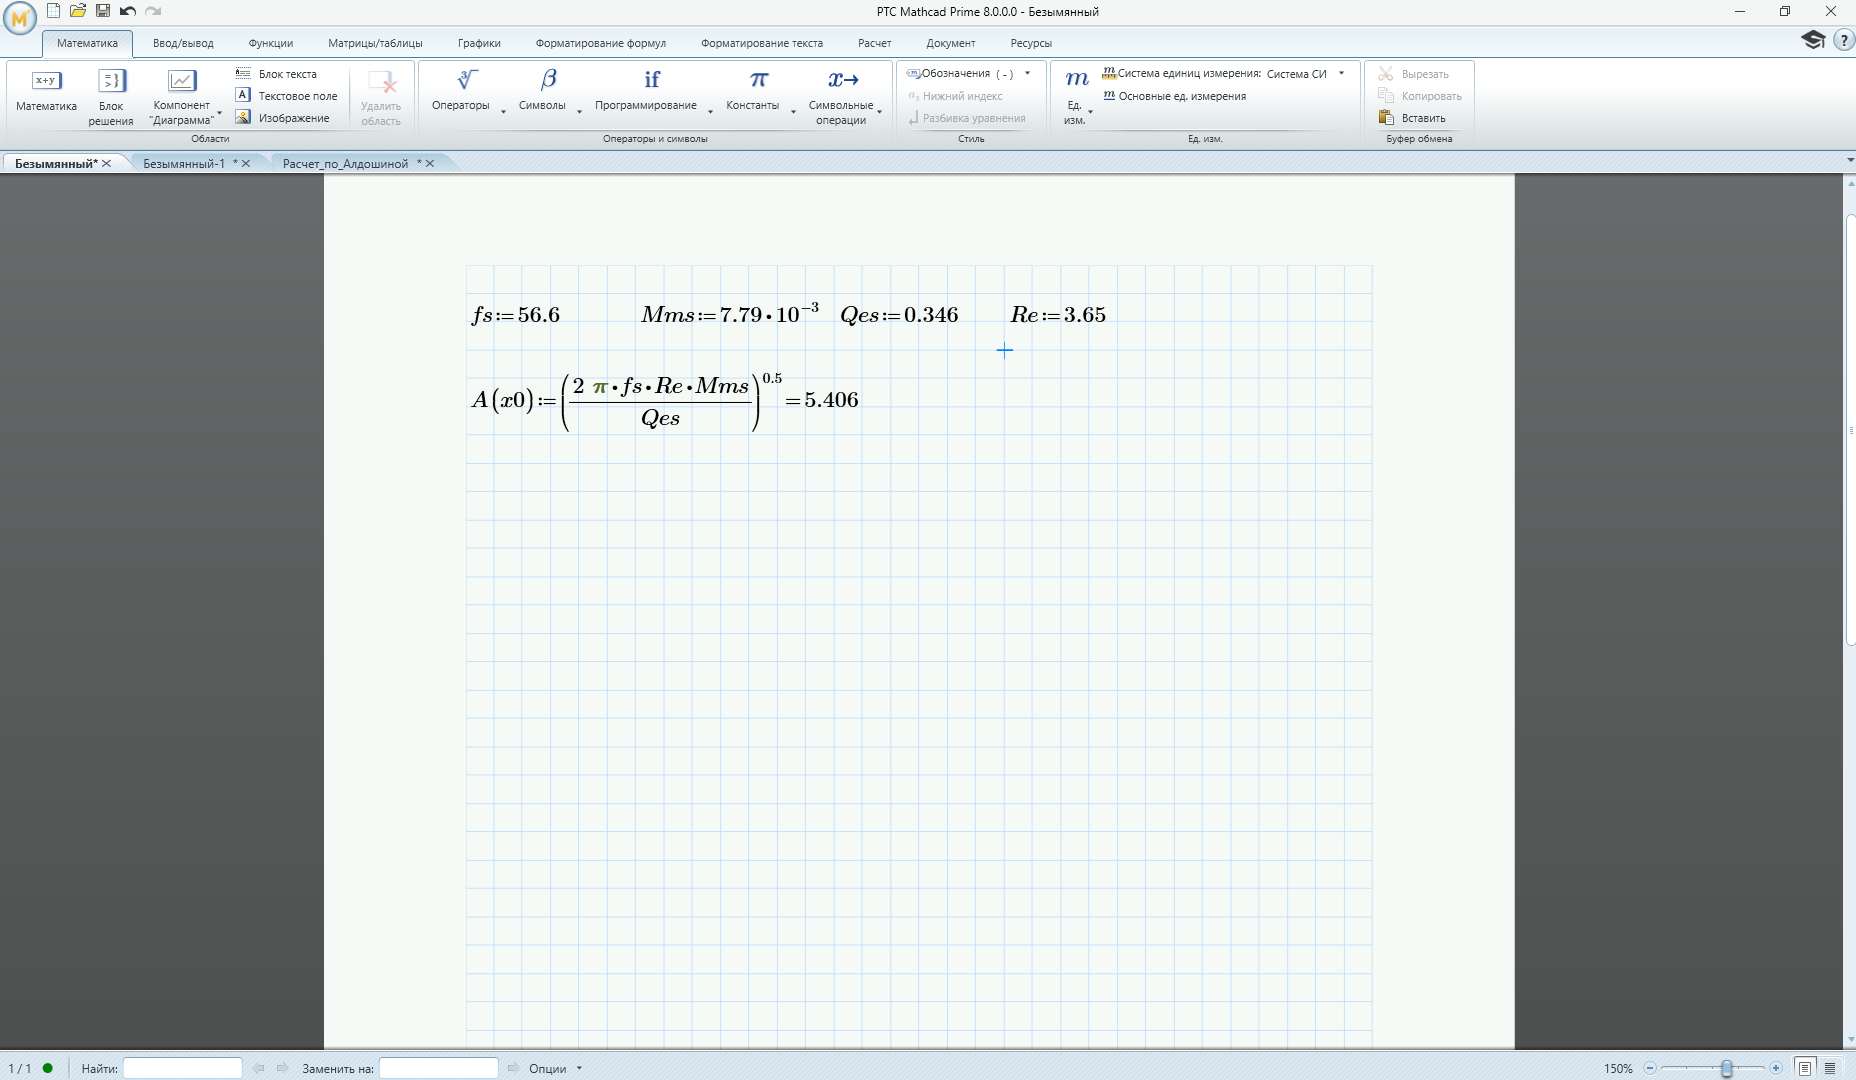The width and height of the screenshot is (1856, 1080).
Task: Toggle Subscript (Нижний индекс) option
Action: 955,96
